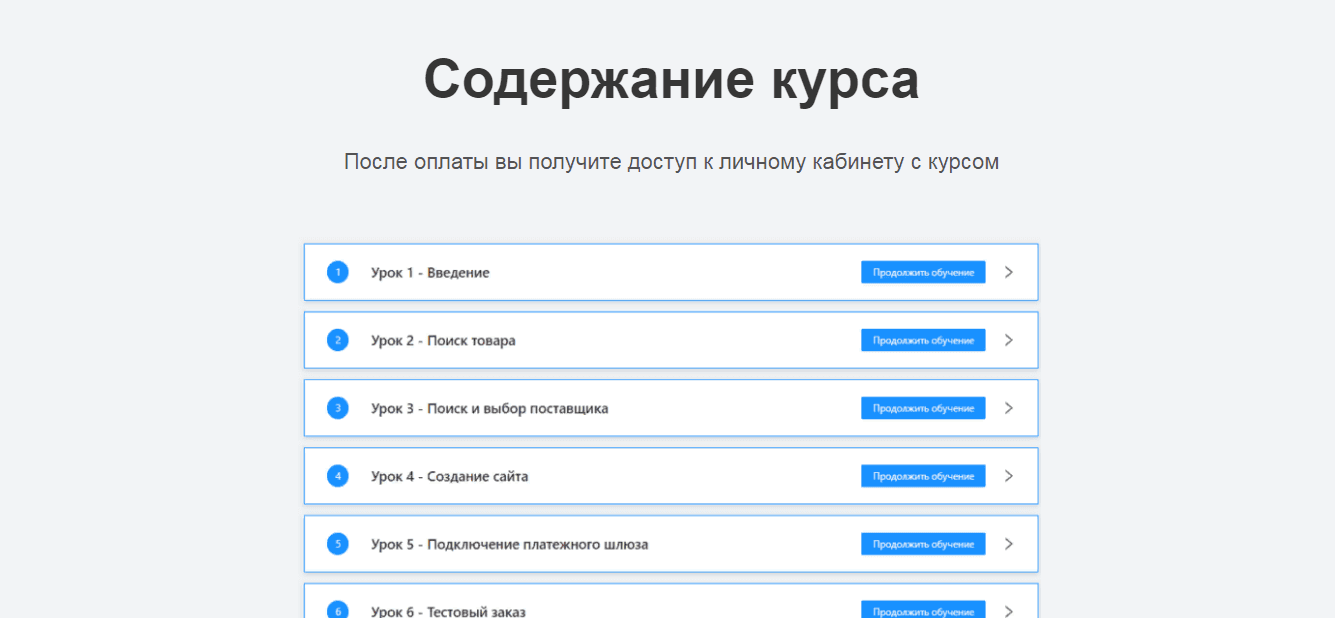Continue Урок 5 via Продолжить обучение button
The width and height of the screenshot is (1335, 618).
click(923, 544)
